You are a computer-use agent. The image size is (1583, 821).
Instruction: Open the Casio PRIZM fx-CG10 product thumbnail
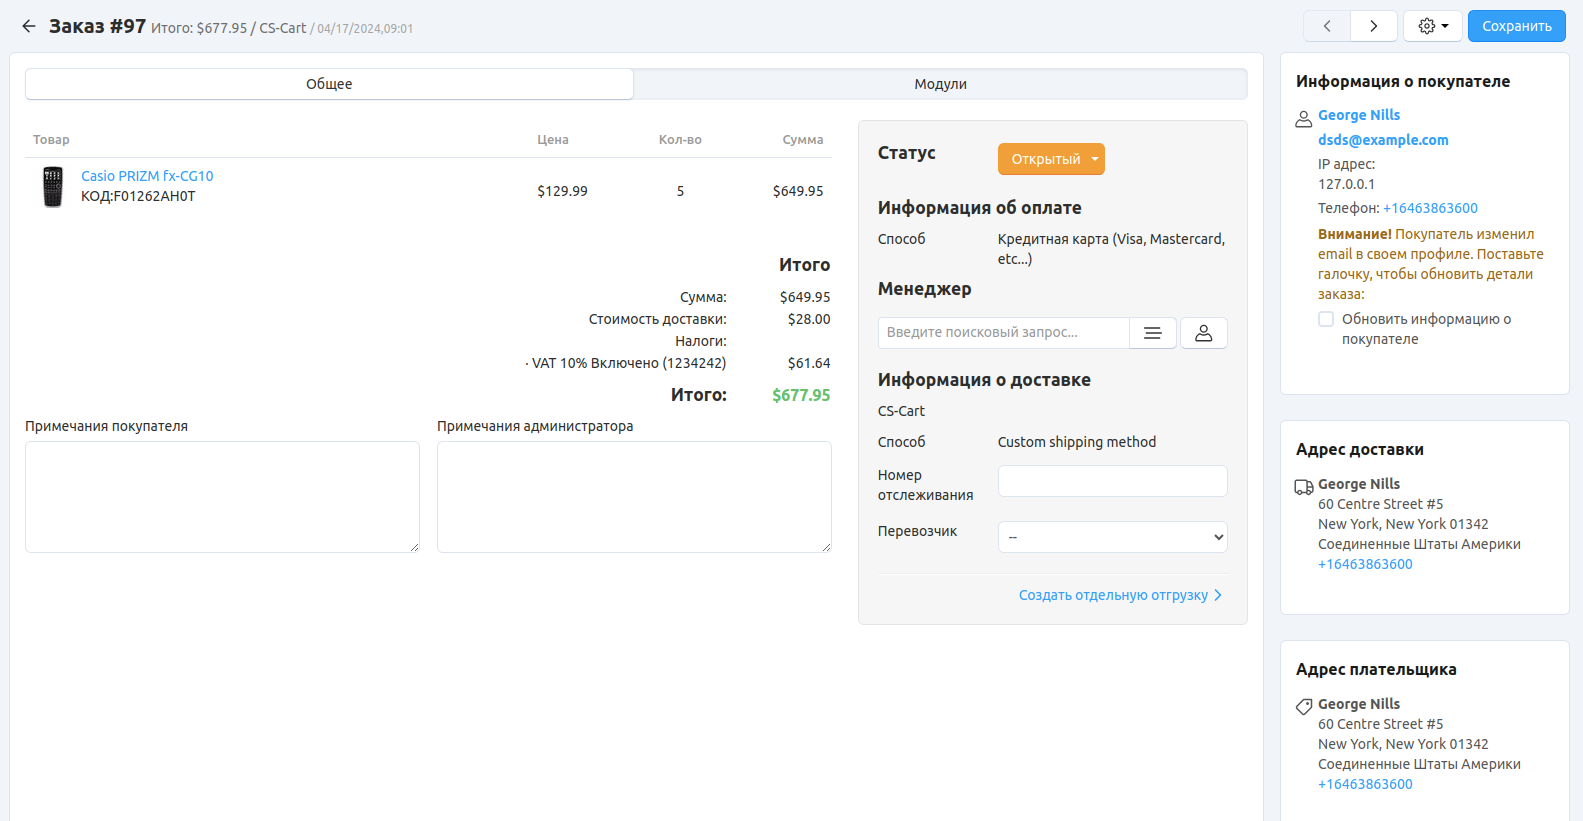53,187
